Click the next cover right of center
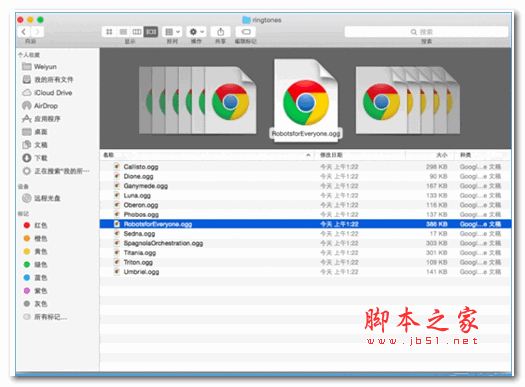 tap(381, 100)
